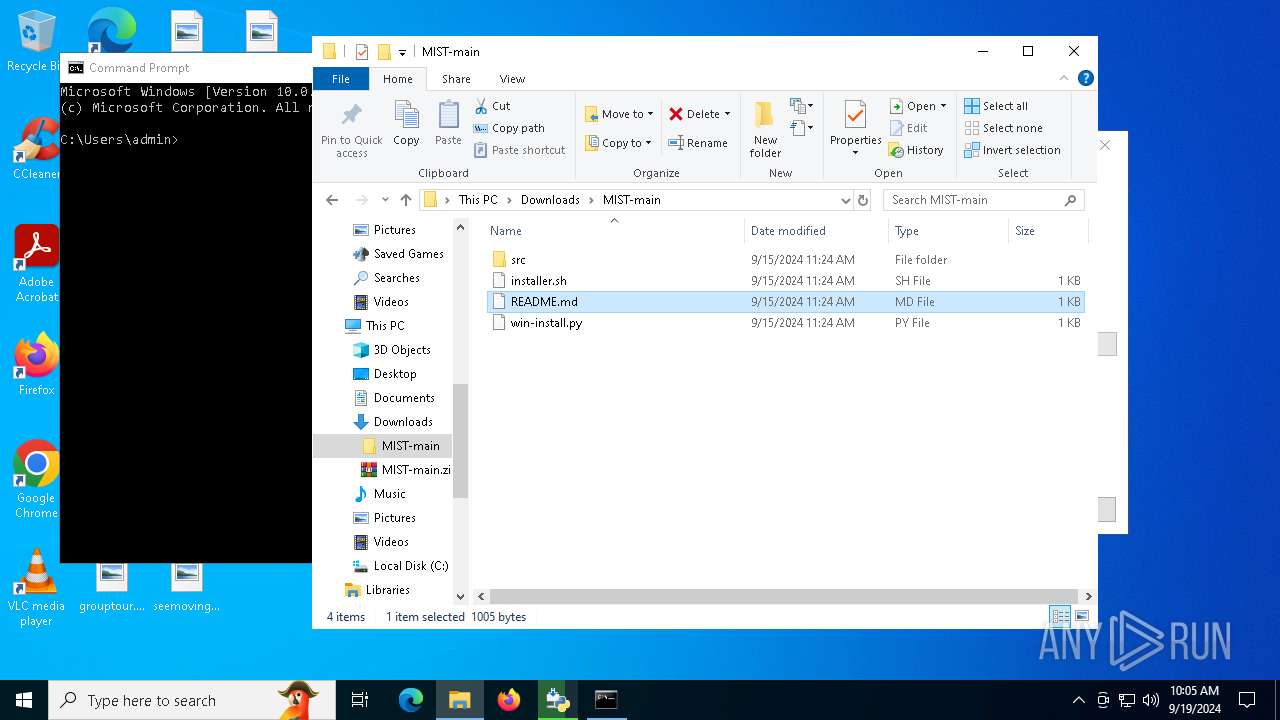This screenshot has height=720, width=1280.
Task: Sort files by the Size column
Action: click(1047, 231)
